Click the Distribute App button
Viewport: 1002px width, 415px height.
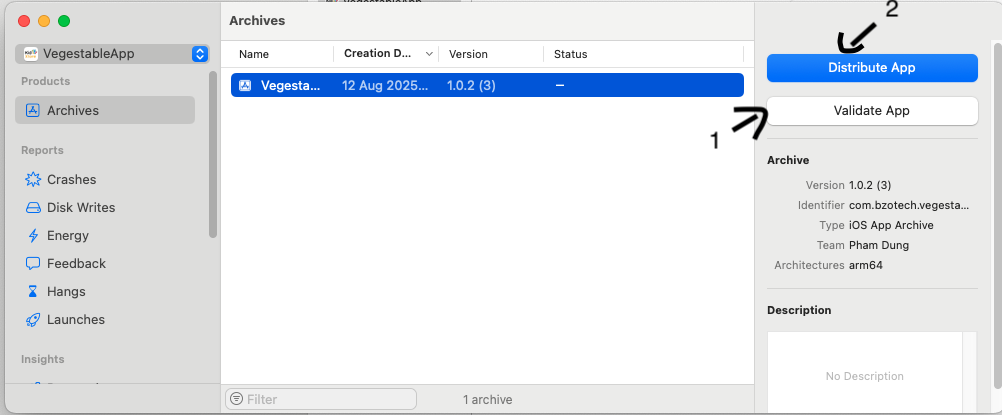(872, 68)
